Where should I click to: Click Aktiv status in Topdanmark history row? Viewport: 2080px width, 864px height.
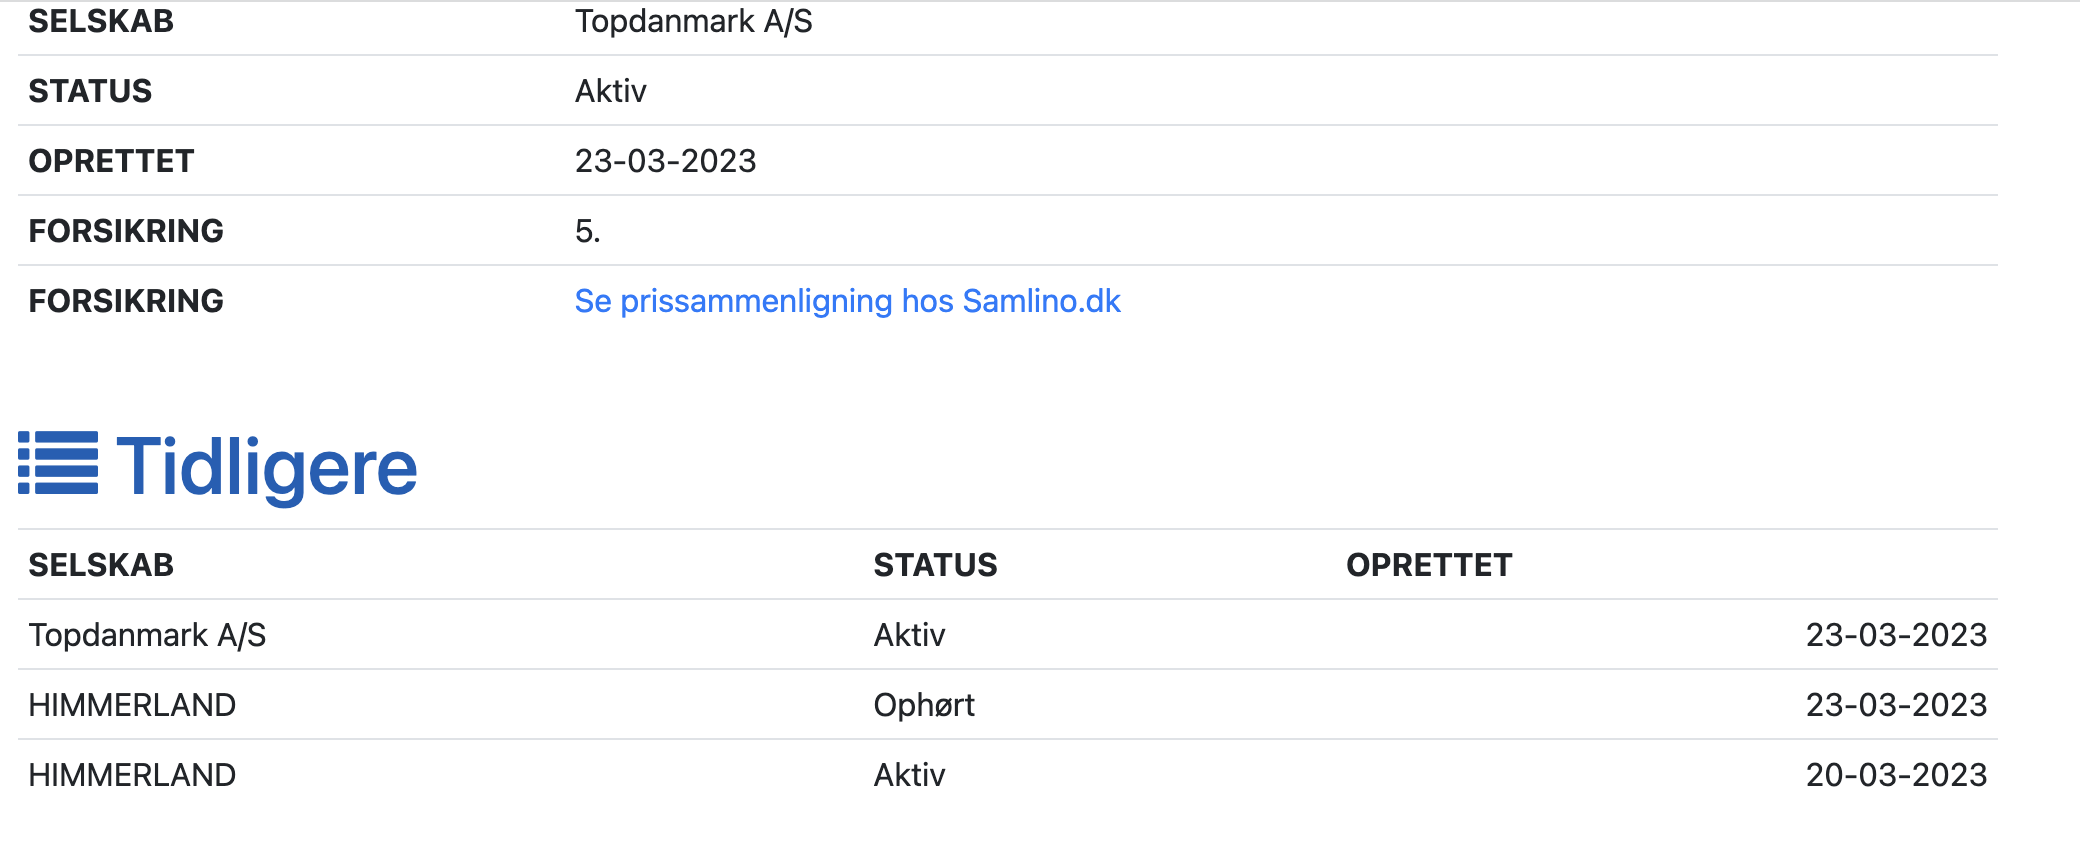coord(909,635)
